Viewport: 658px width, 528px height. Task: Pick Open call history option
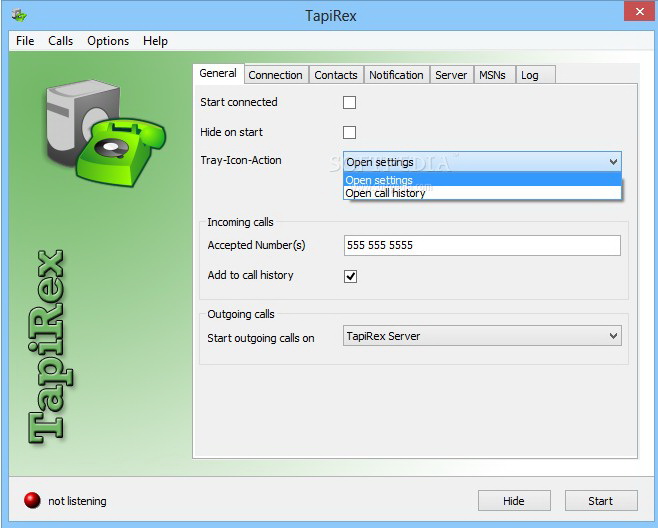[482, 193]
